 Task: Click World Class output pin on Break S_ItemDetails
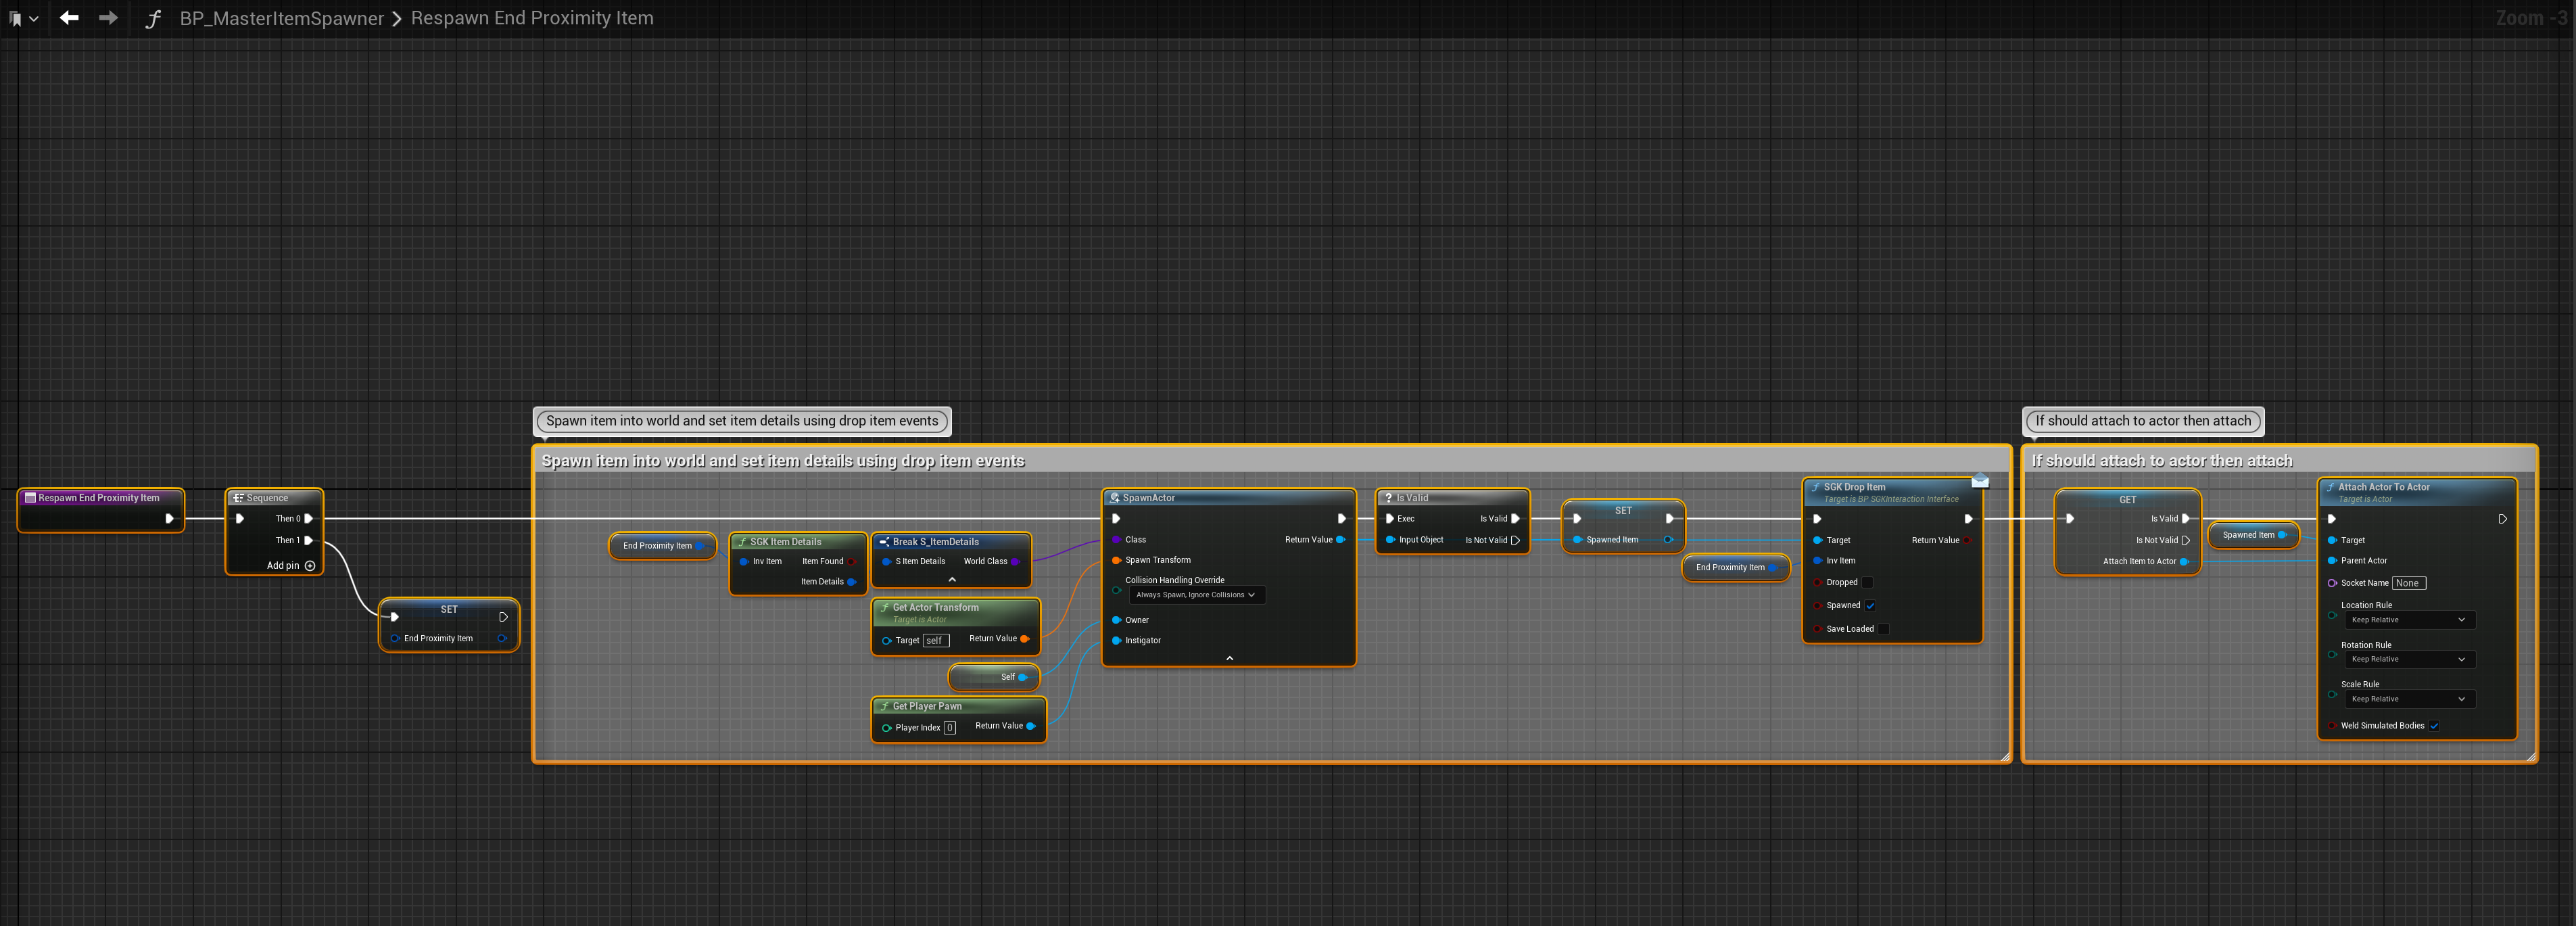1016,561
